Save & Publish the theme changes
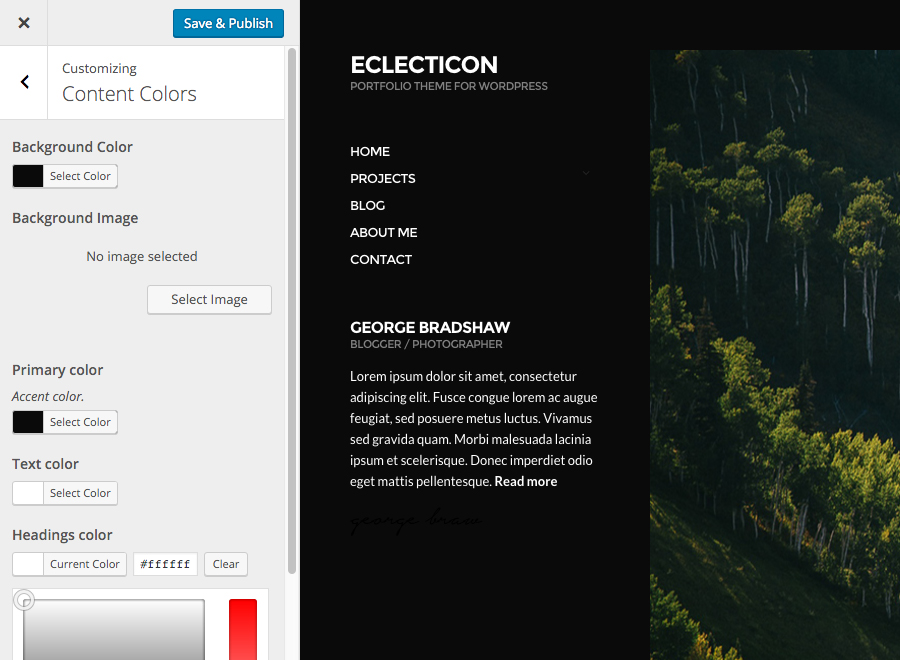The image size is (900, 660). [228, 23]
